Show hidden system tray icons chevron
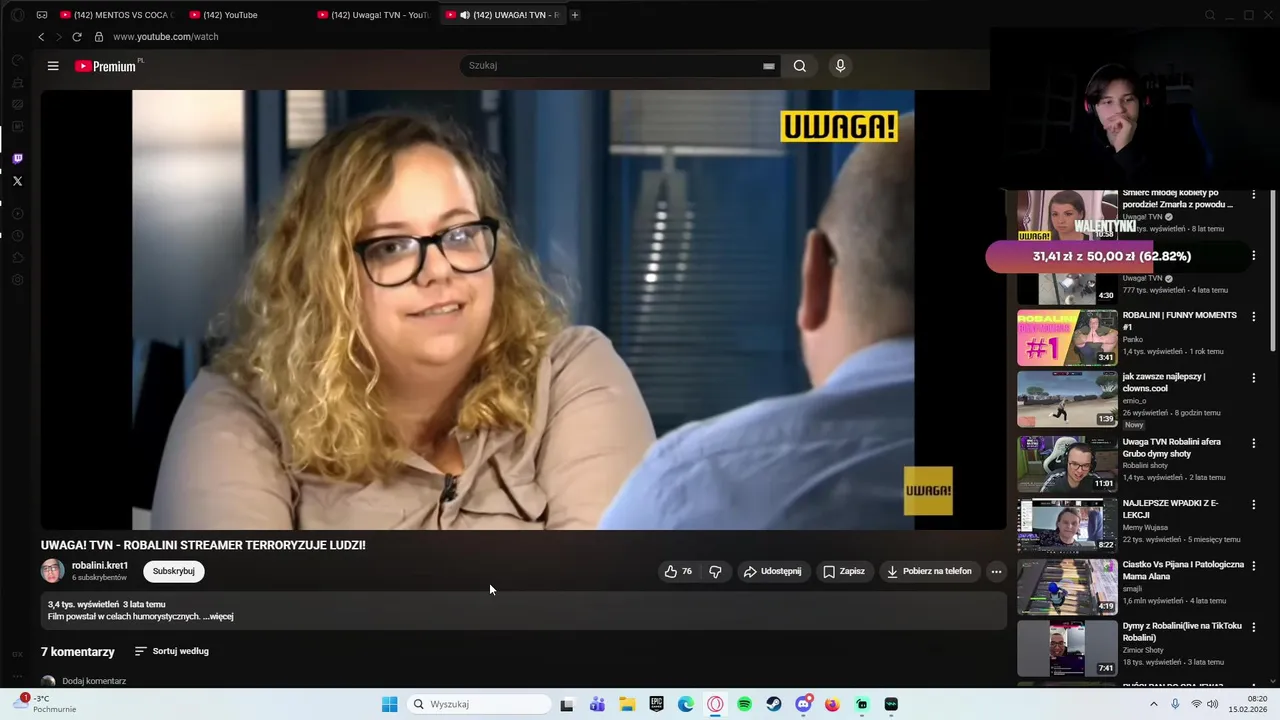The image size is (1280, 720). [x=1153, y=704]
